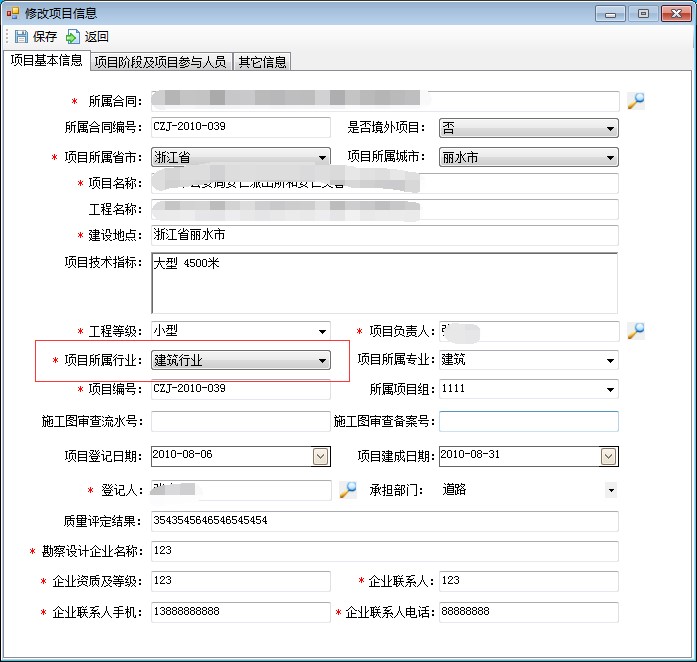Click magnifier icon next to 项目负责人
The width and height of the screenshot is (697, 662).
tap(636, 331)
